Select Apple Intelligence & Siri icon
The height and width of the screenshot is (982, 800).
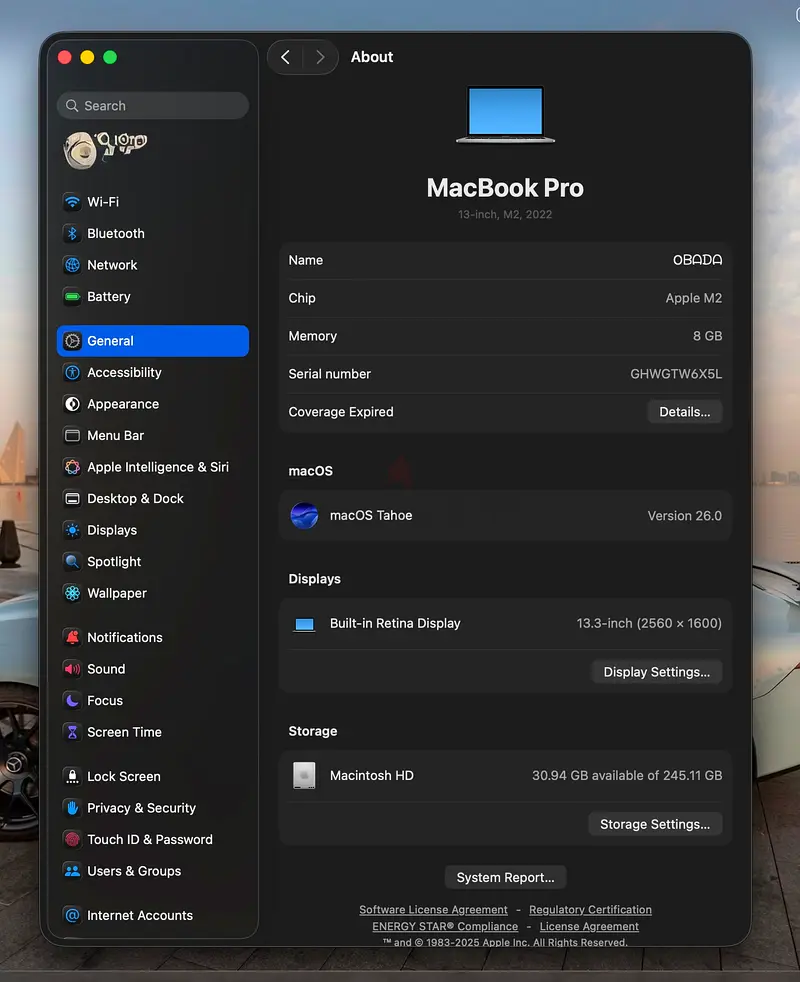73,467
